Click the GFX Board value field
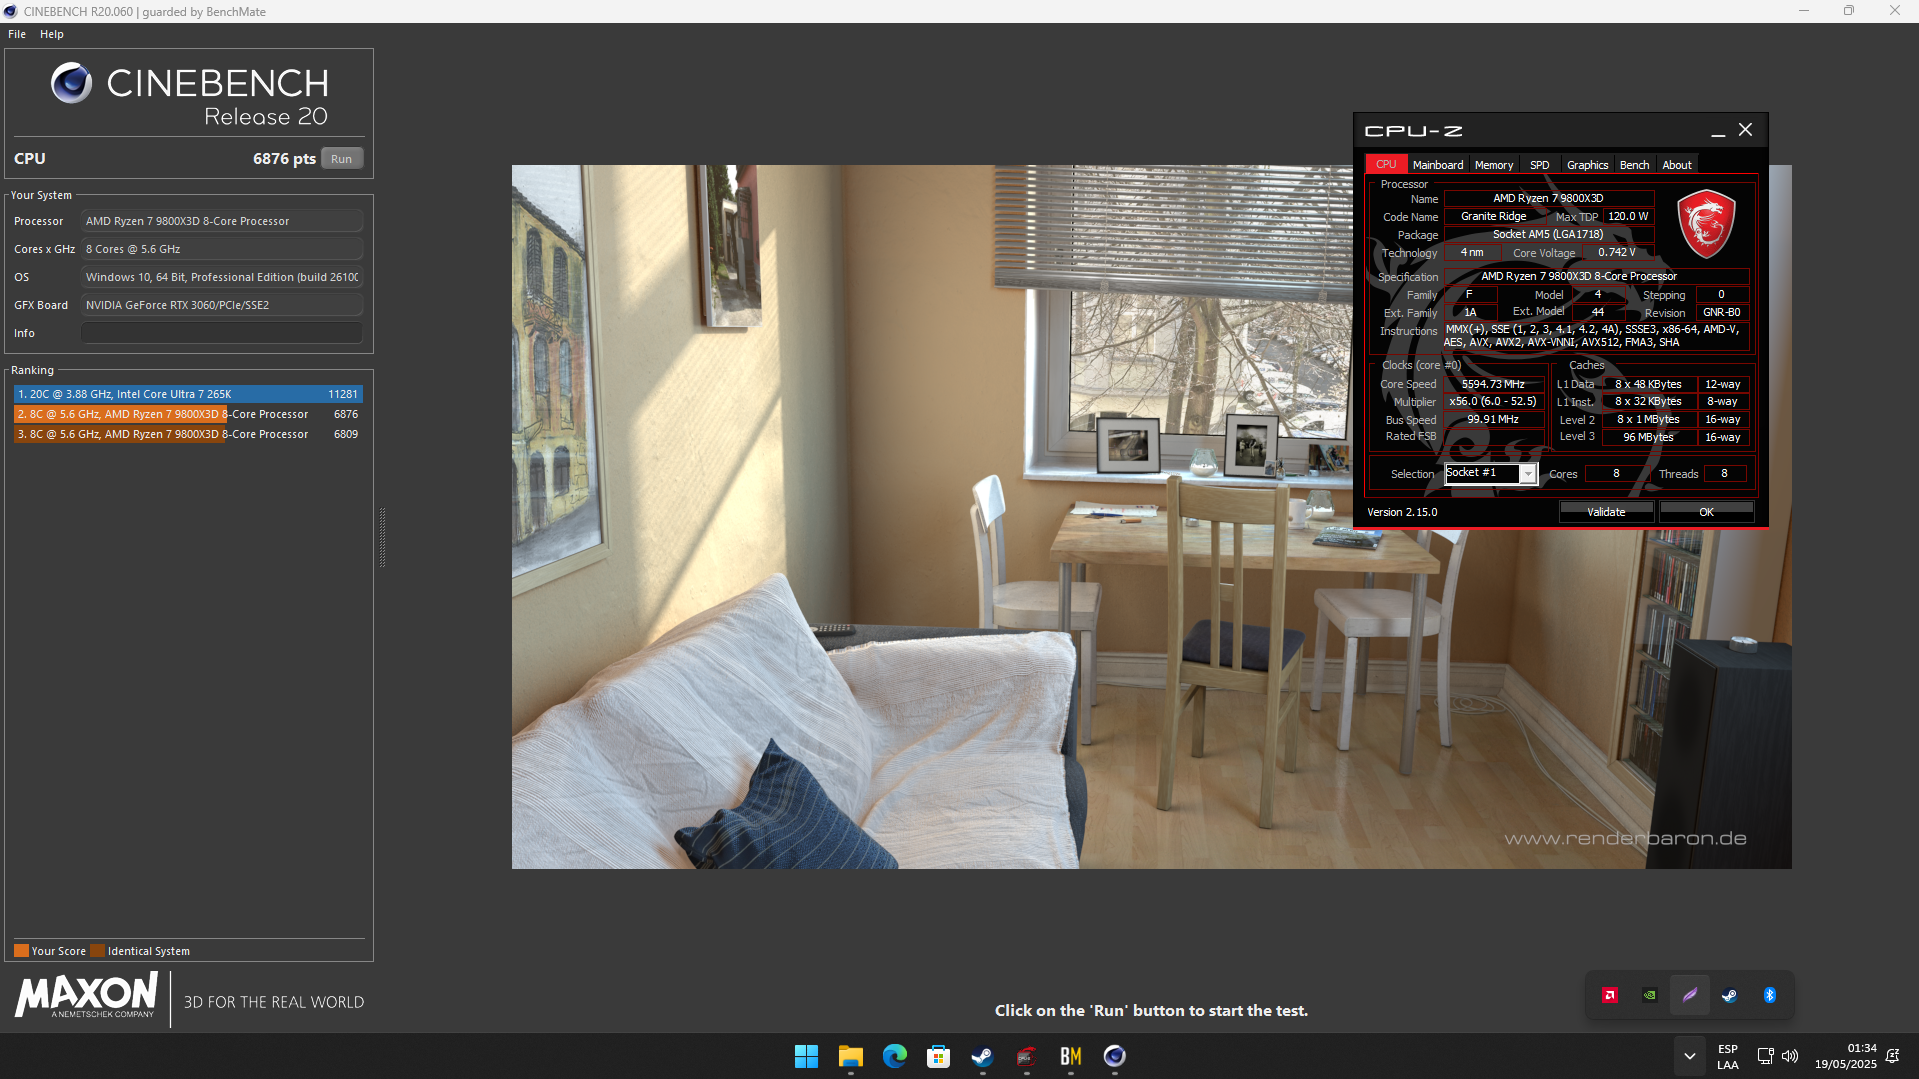This screenshot has width=1919, height=1079. pos(222,305)
